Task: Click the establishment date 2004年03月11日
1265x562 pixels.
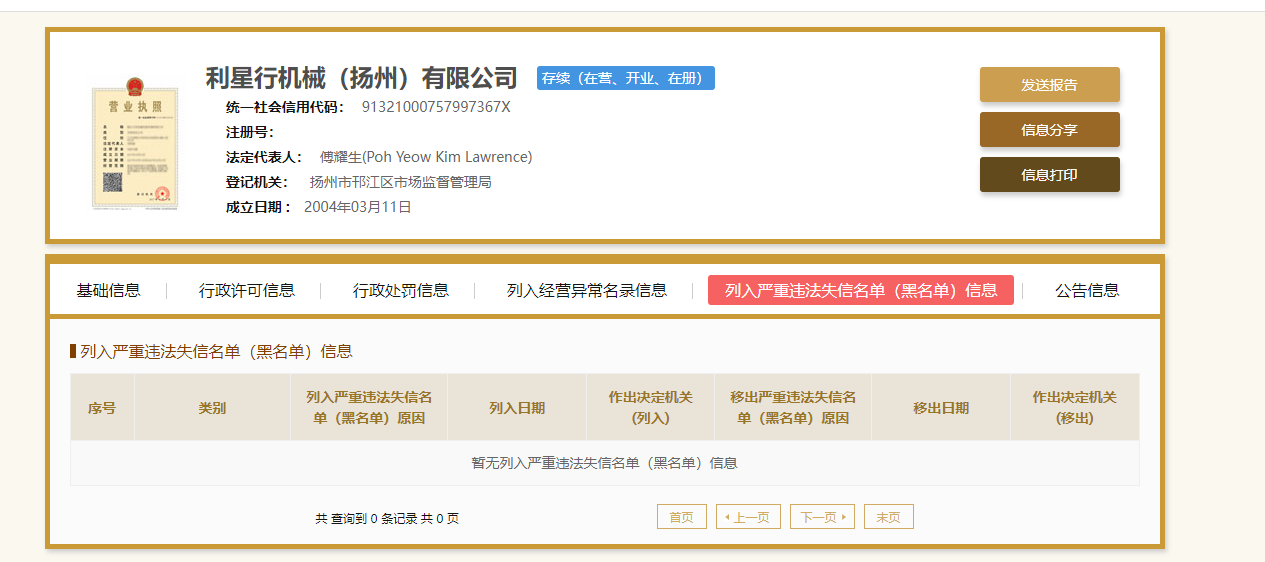Action: [x=358, y=207]
